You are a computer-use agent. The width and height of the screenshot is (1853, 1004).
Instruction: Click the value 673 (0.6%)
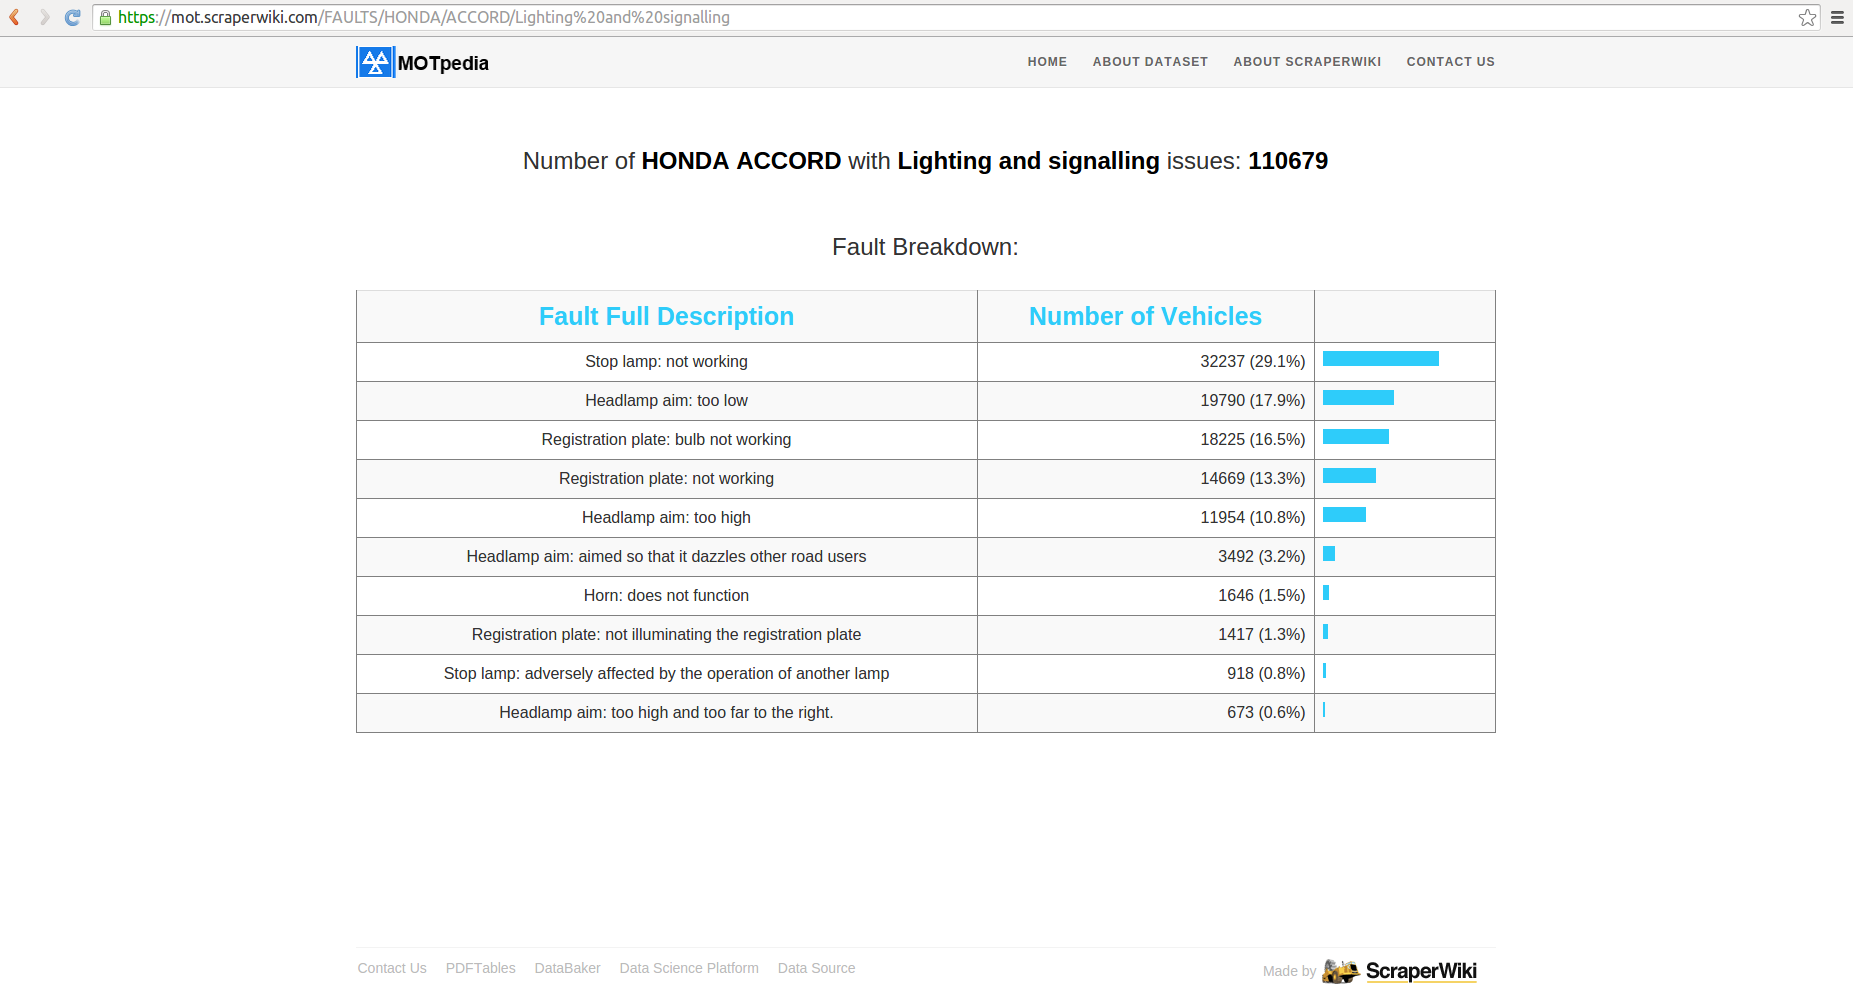pos(1266,712)
